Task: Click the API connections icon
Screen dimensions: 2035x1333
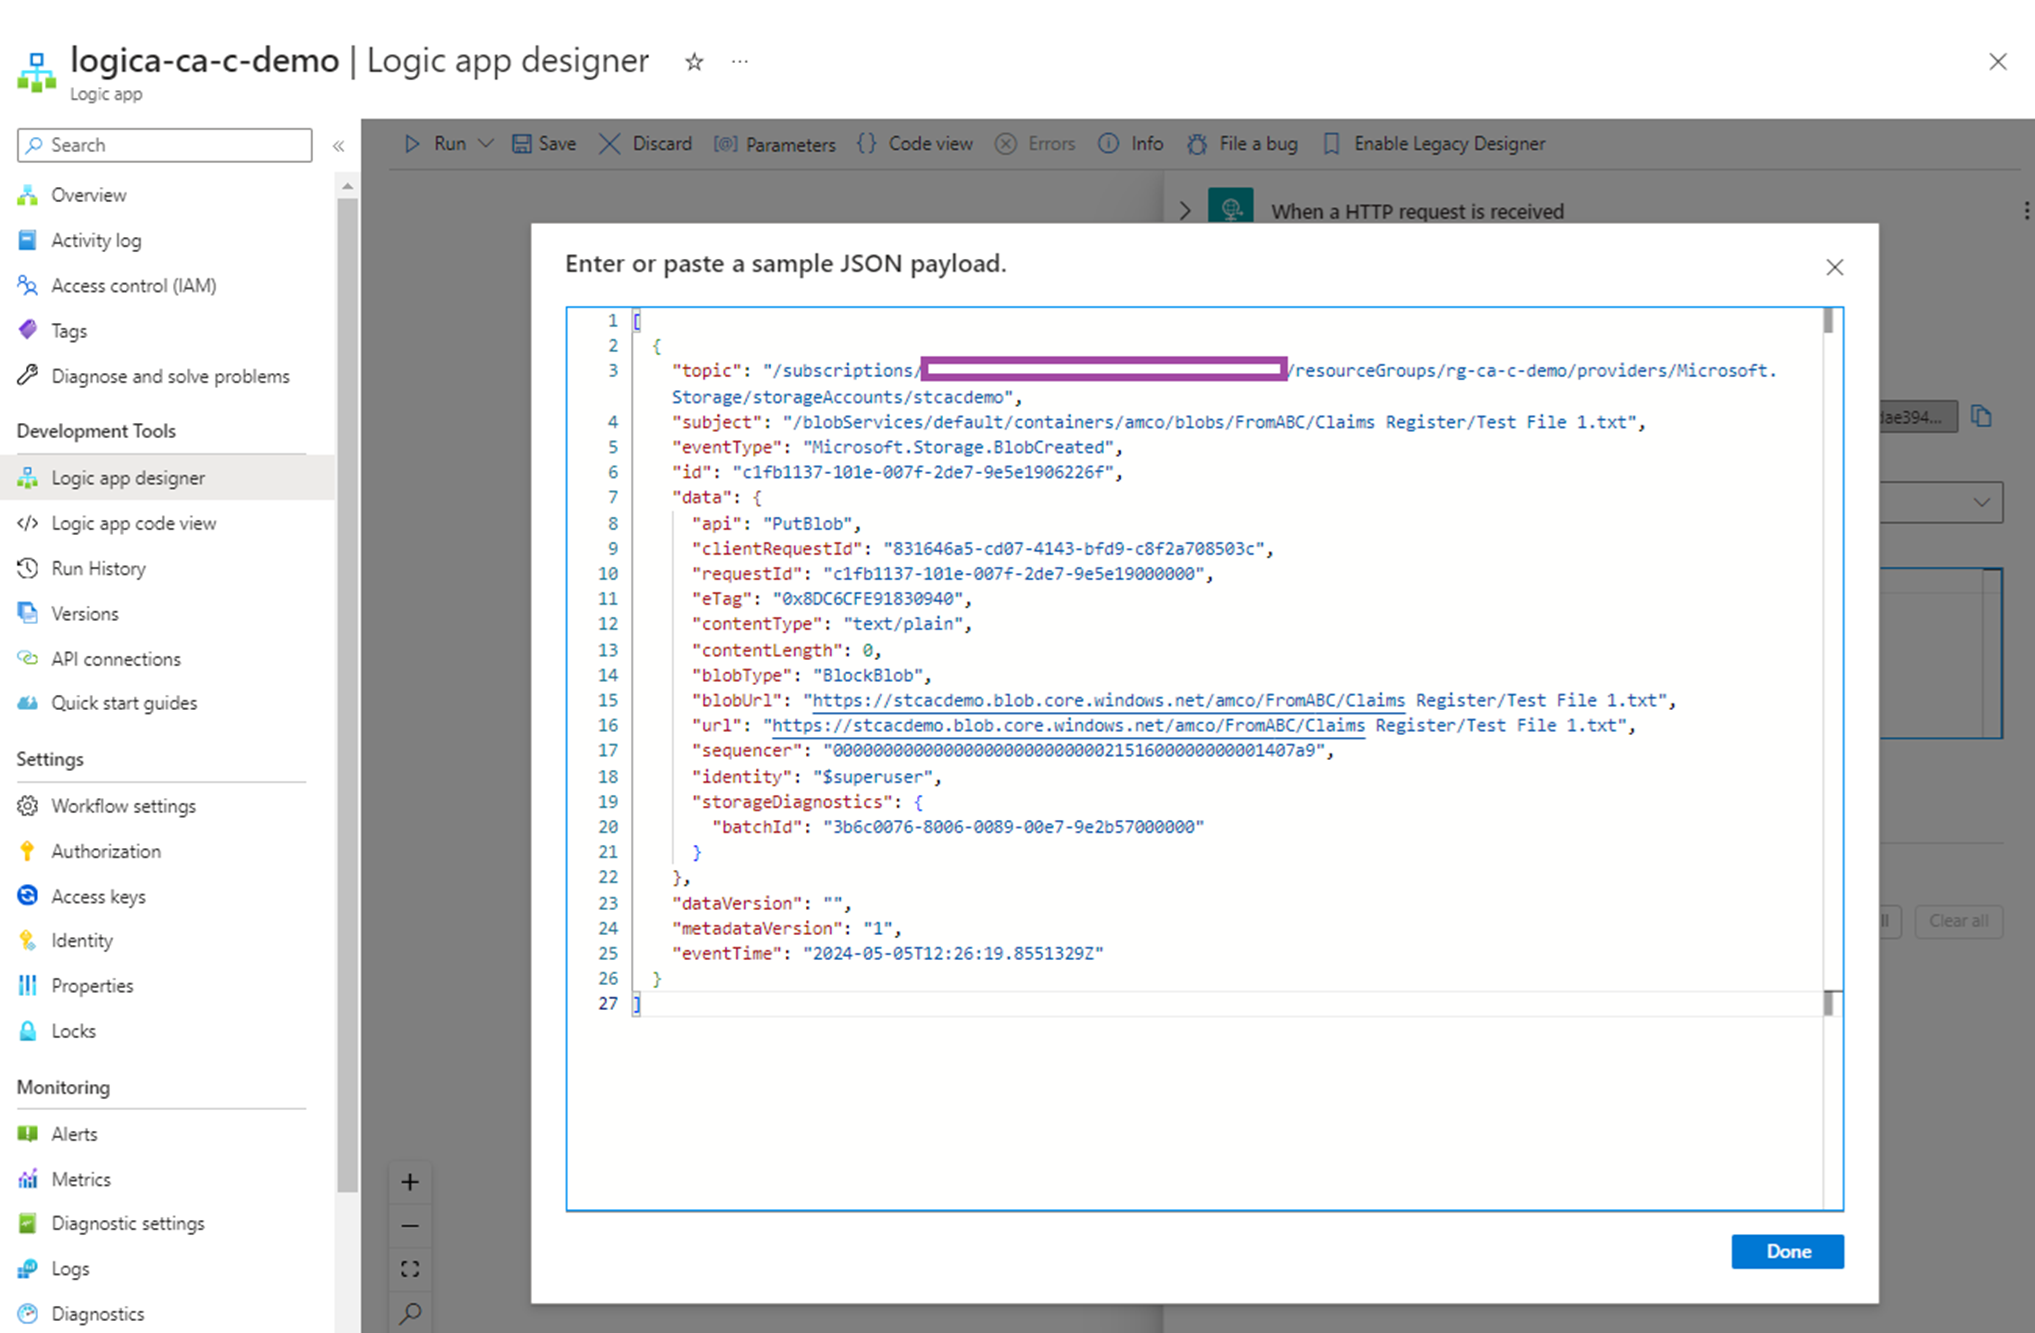Action: 28,658
